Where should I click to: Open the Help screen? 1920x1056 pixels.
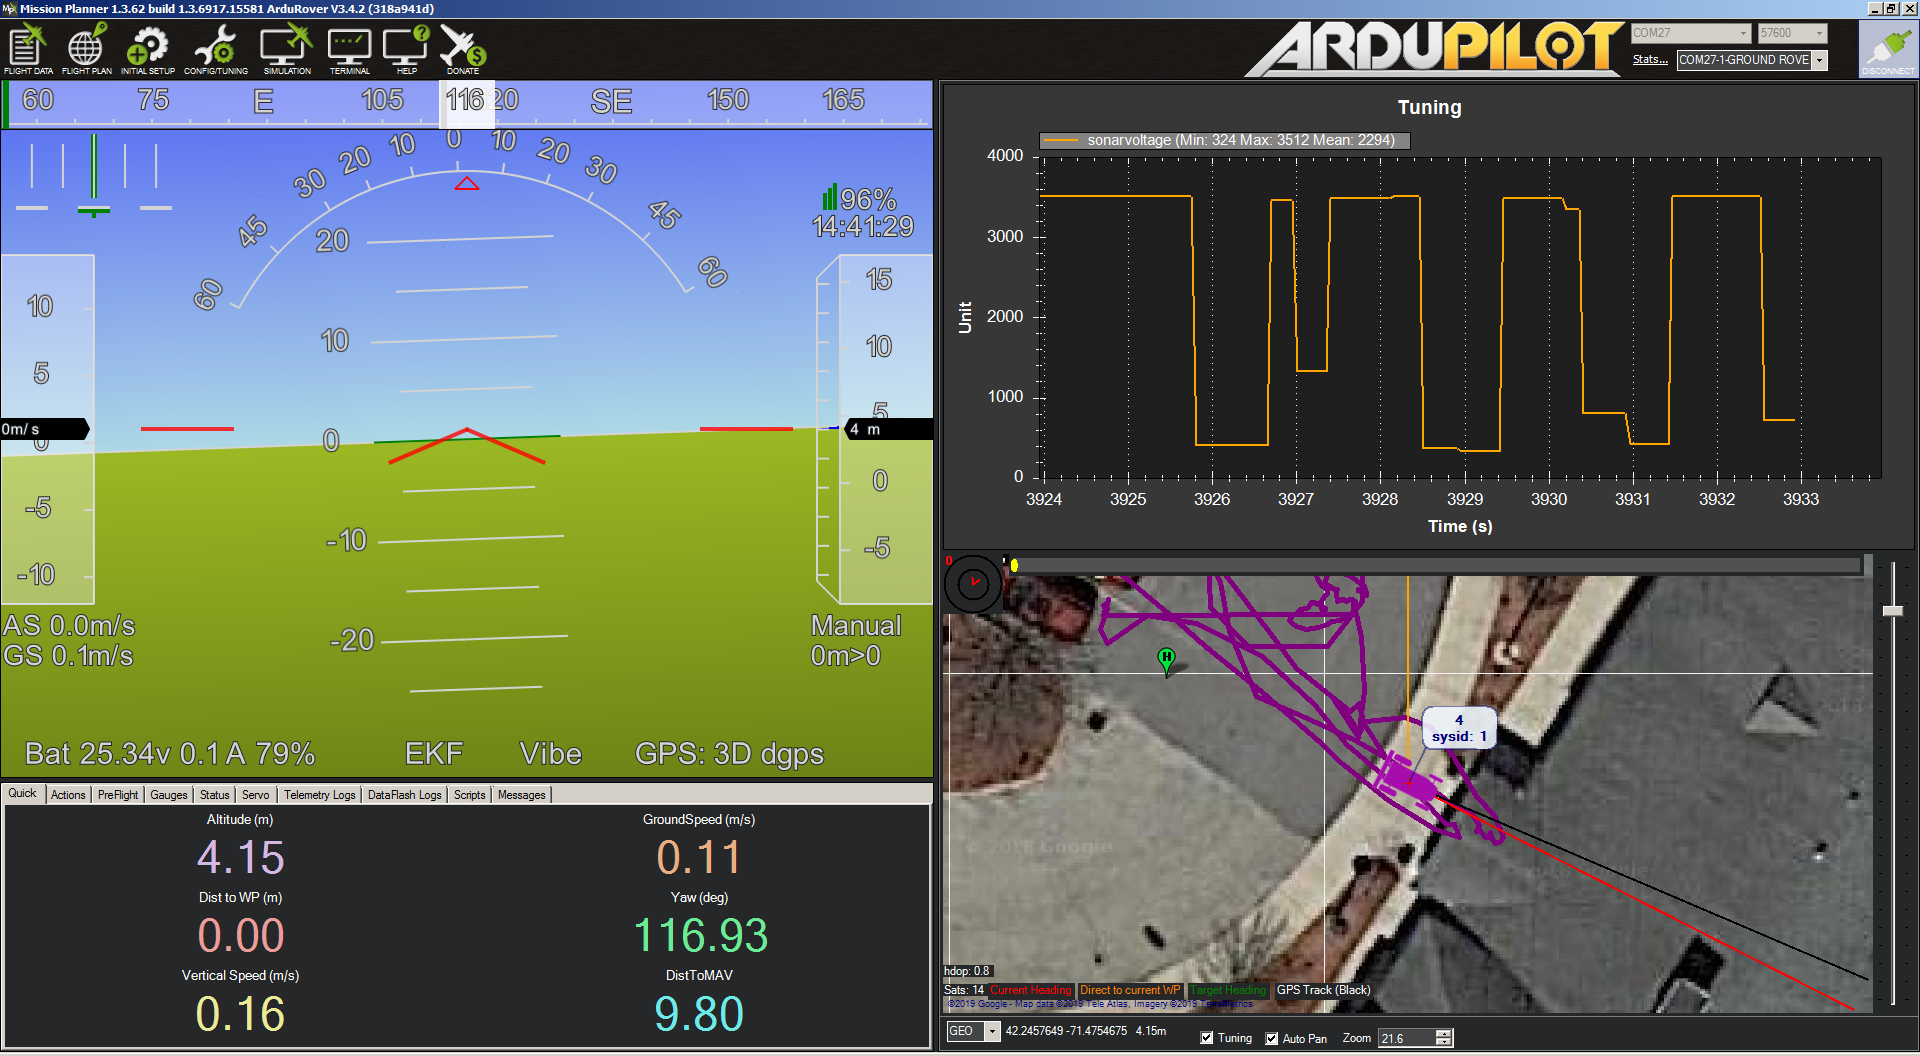[406, 50]
